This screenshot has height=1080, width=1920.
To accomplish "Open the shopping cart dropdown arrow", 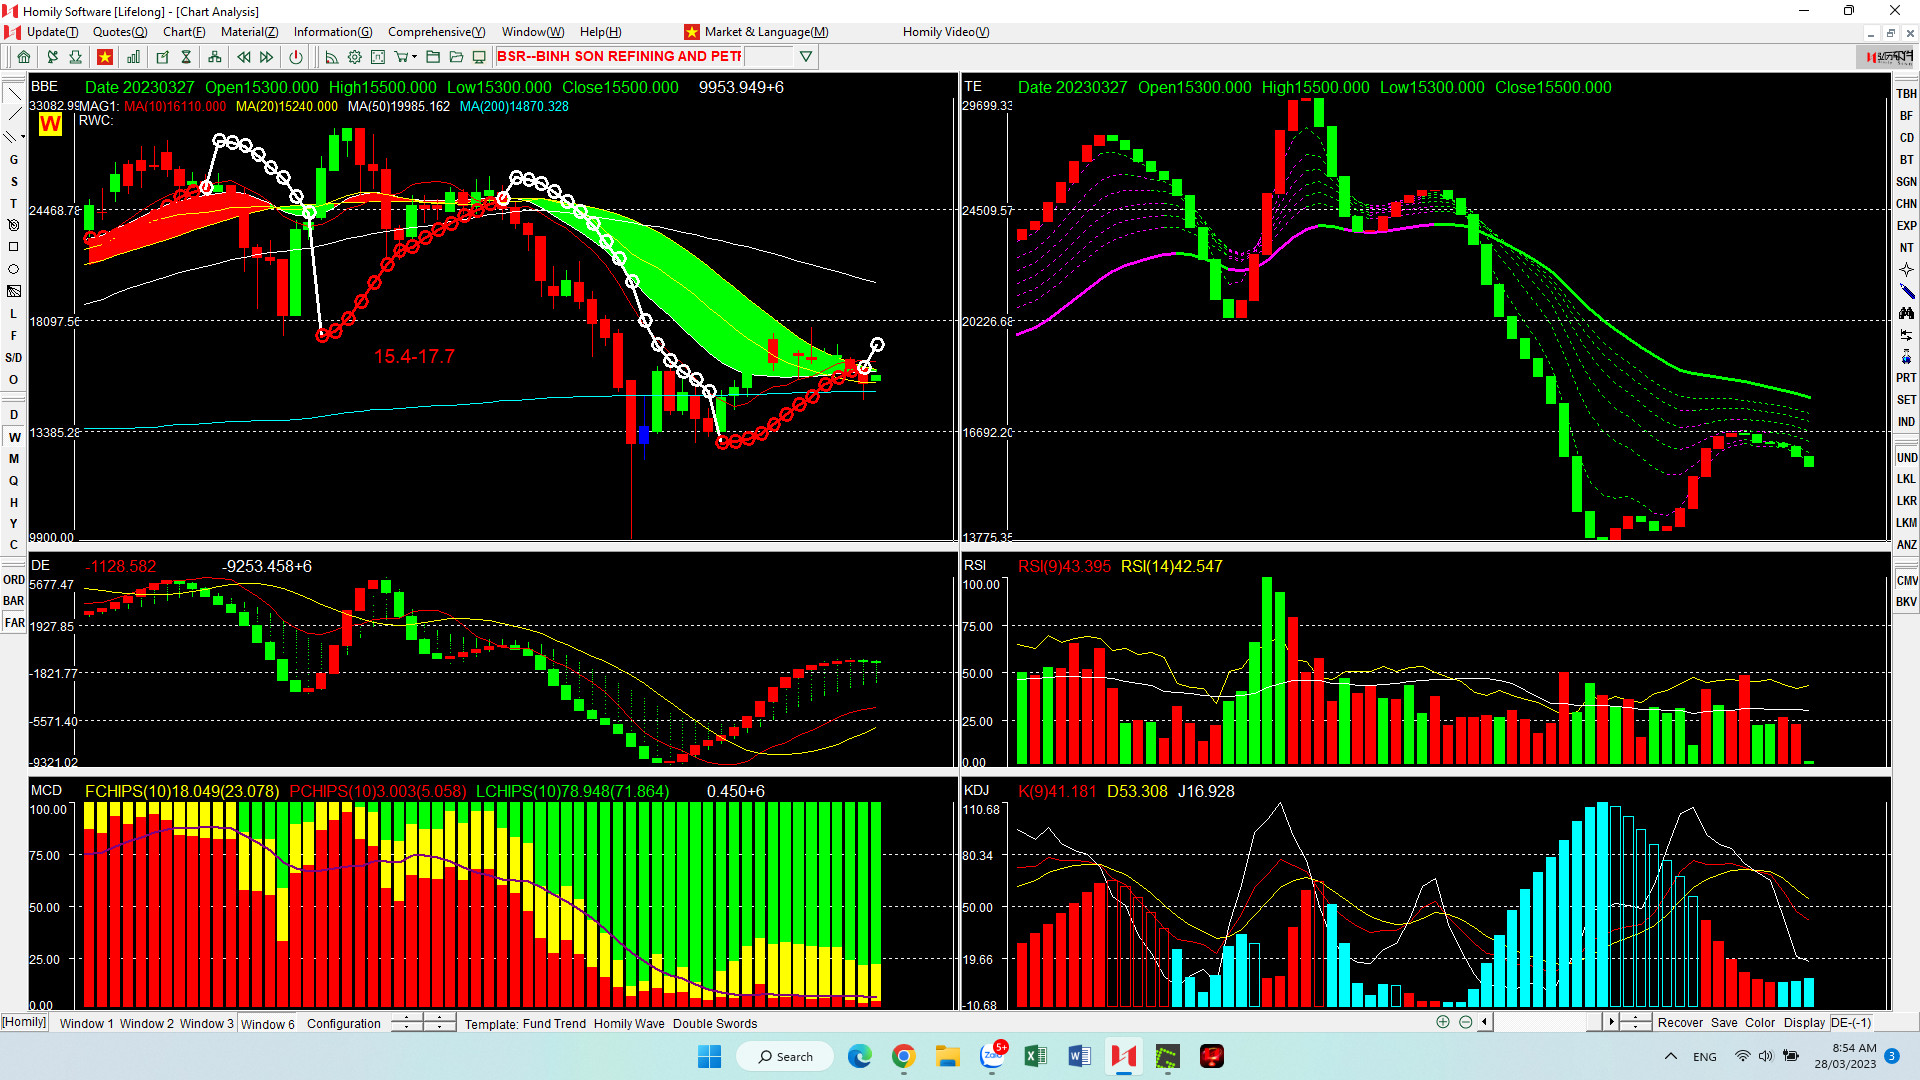I will click(414, 57).
